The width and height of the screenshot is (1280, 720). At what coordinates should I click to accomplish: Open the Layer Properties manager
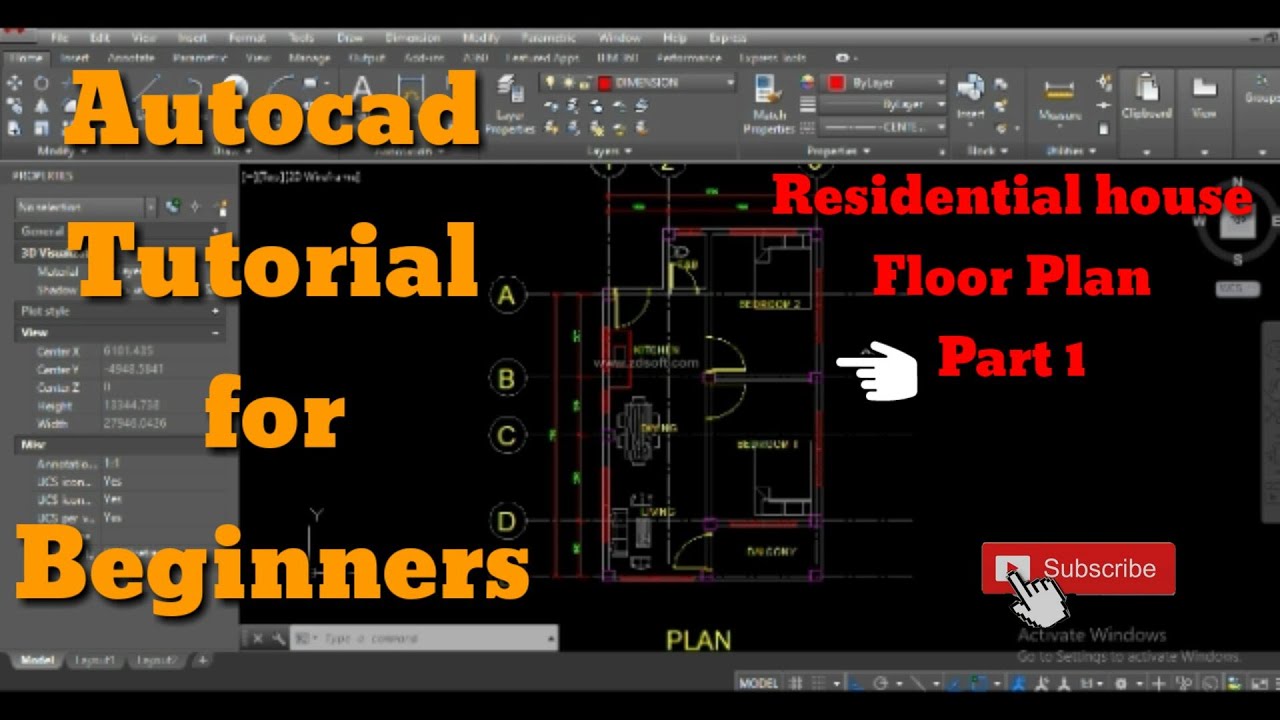click(x=511, y=105)
